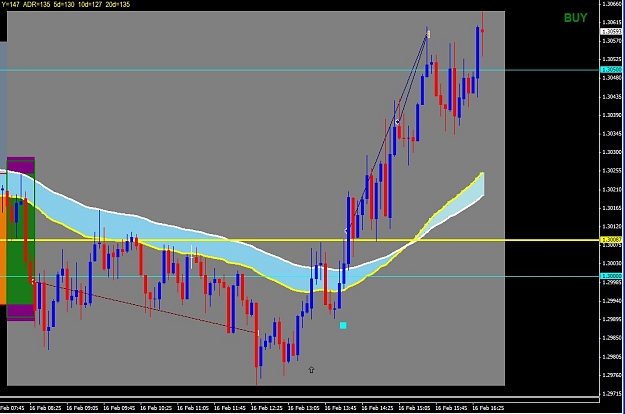Click the cyan 1.30000 price level tag
The height and width of the screenshot is (414, 625).
[611, 276]
